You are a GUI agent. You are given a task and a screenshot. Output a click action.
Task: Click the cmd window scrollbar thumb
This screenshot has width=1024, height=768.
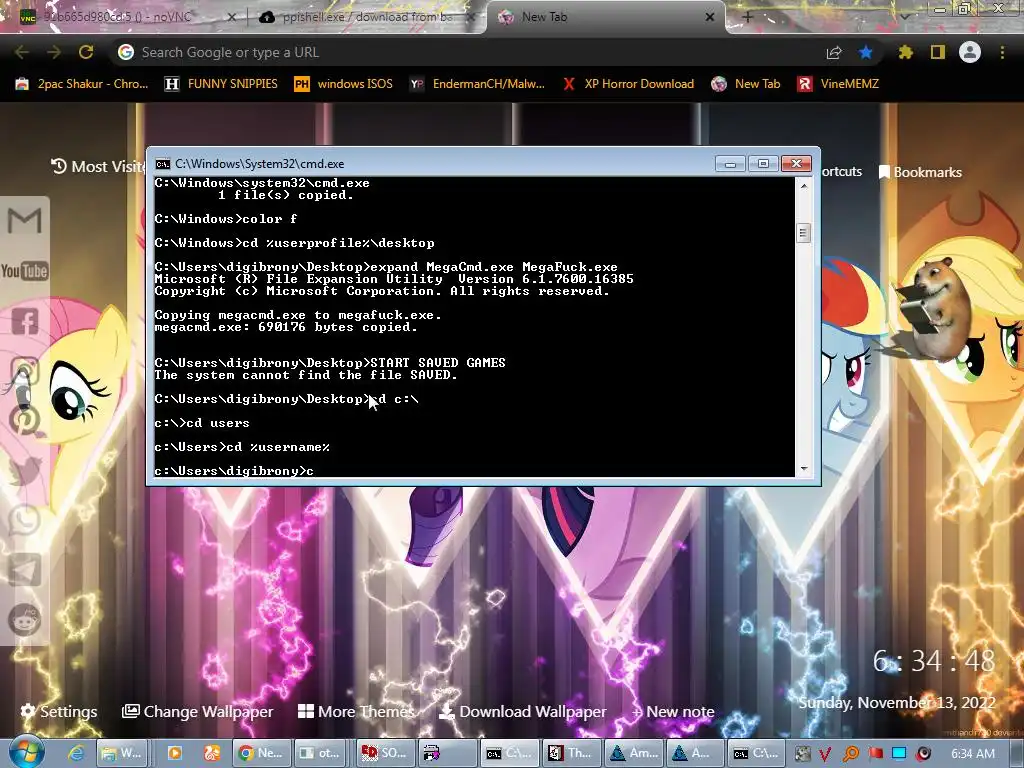tap(804, 232)
